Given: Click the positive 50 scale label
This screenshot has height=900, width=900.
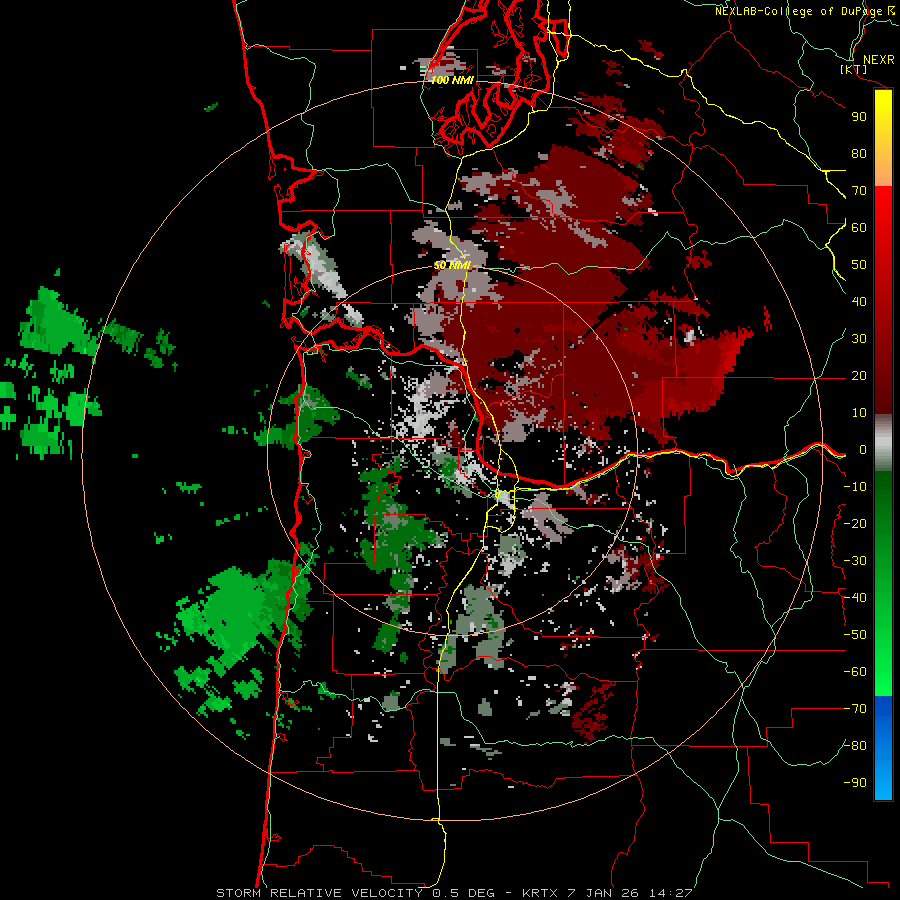Looking at the screenshot, I should [859, 265].
